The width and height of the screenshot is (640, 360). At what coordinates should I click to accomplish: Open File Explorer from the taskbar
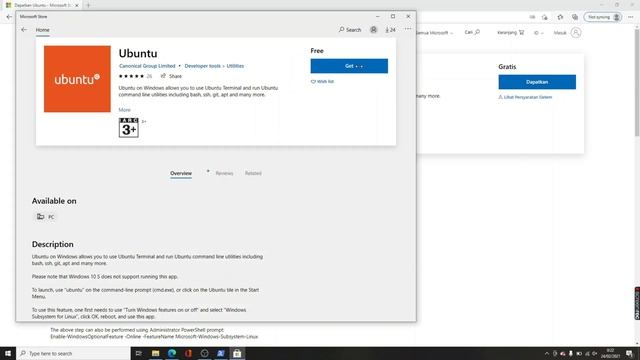[156, 353]
